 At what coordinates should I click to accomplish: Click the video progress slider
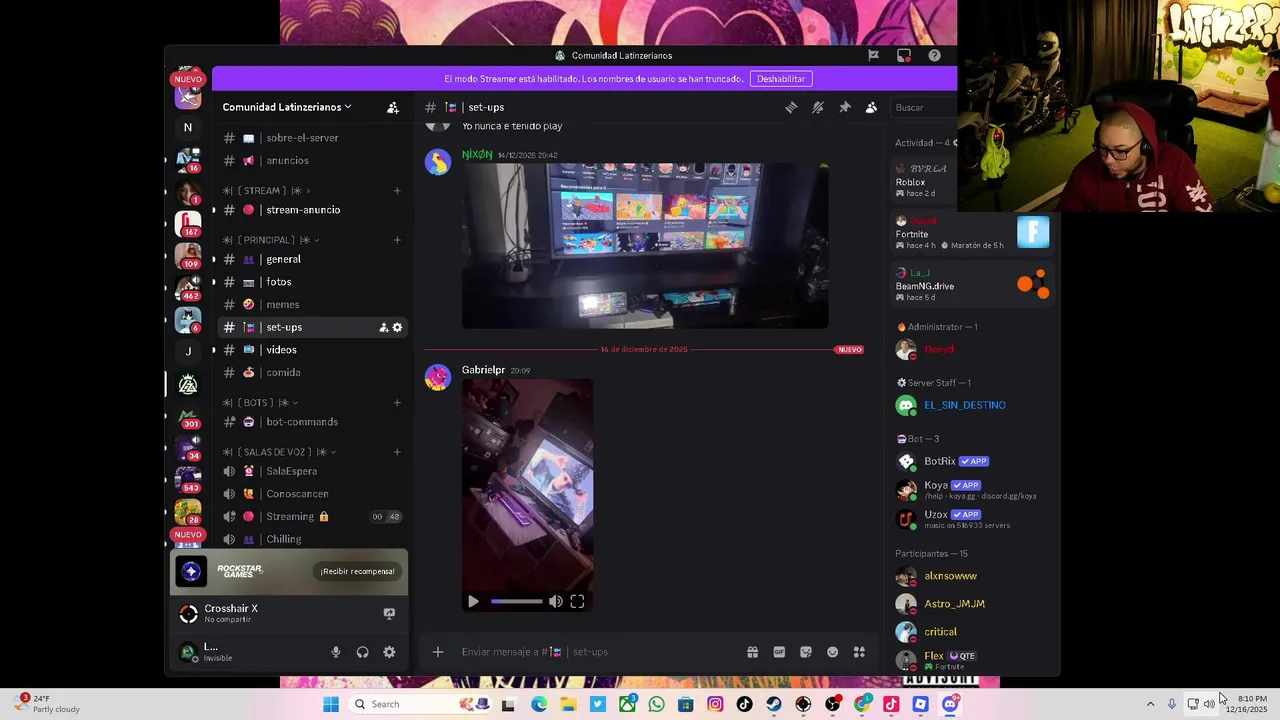point(516,601)
